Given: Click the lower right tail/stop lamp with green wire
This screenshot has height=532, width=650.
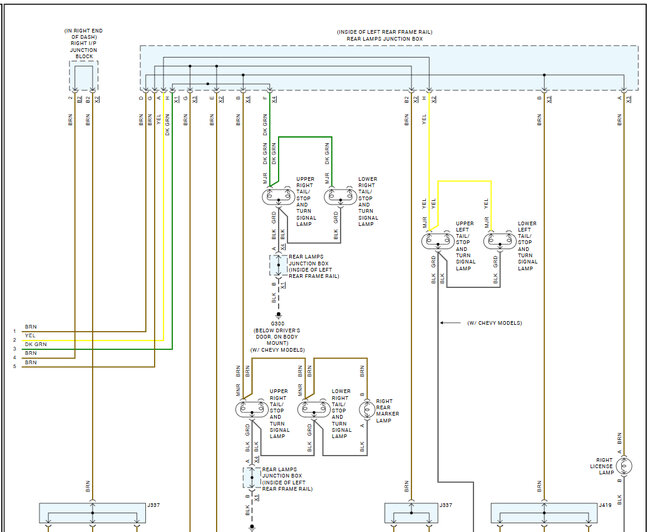Looking at the screenshot, I should (340, 196).
